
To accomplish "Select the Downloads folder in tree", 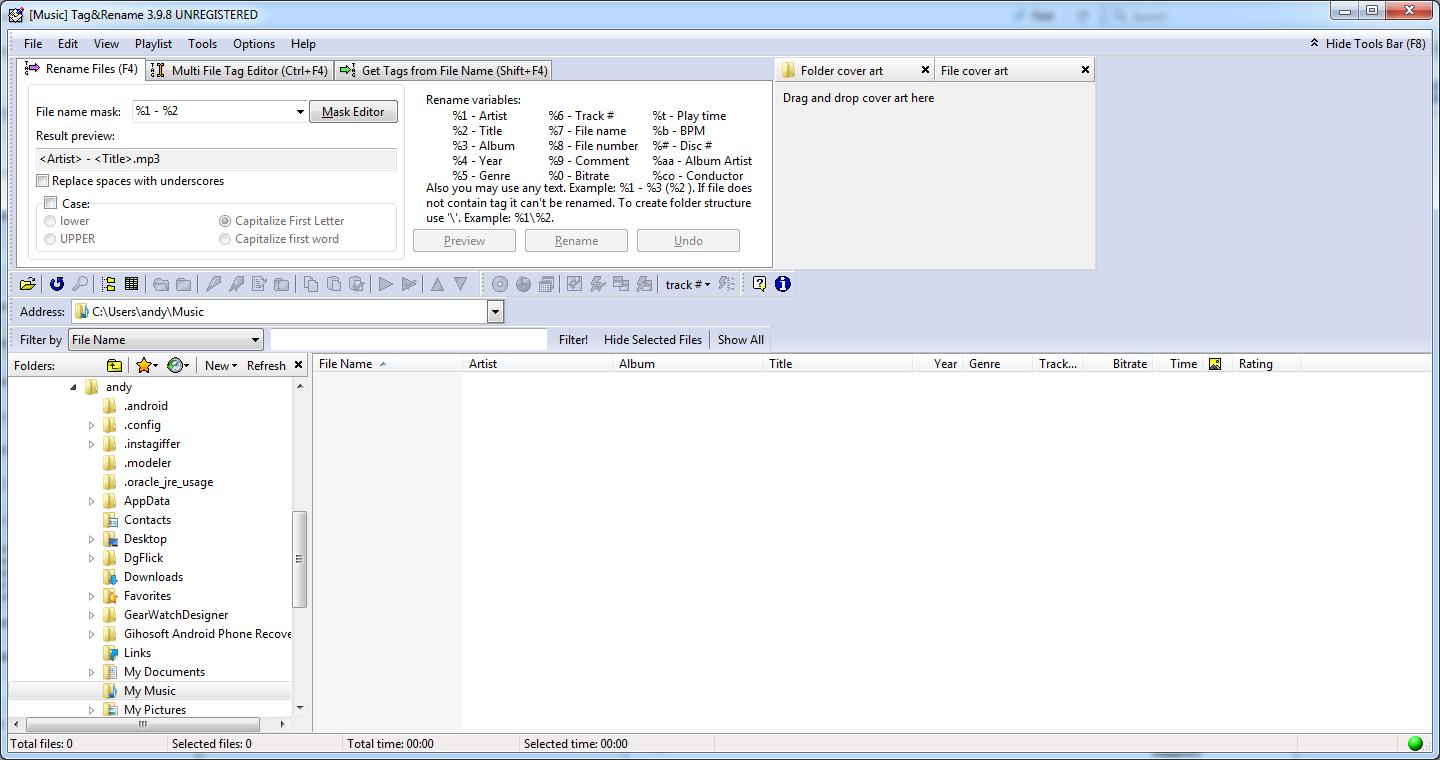I will tap(153, 577).
